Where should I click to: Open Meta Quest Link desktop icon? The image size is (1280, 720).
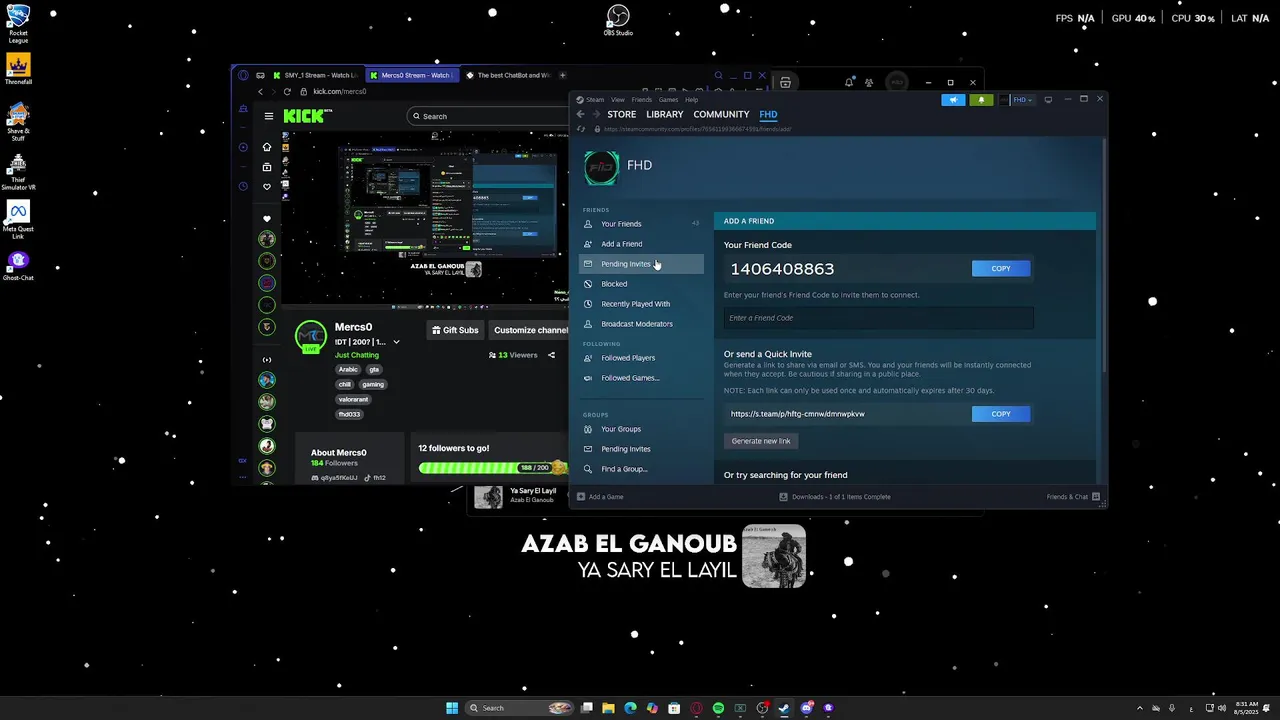point(18,220)
